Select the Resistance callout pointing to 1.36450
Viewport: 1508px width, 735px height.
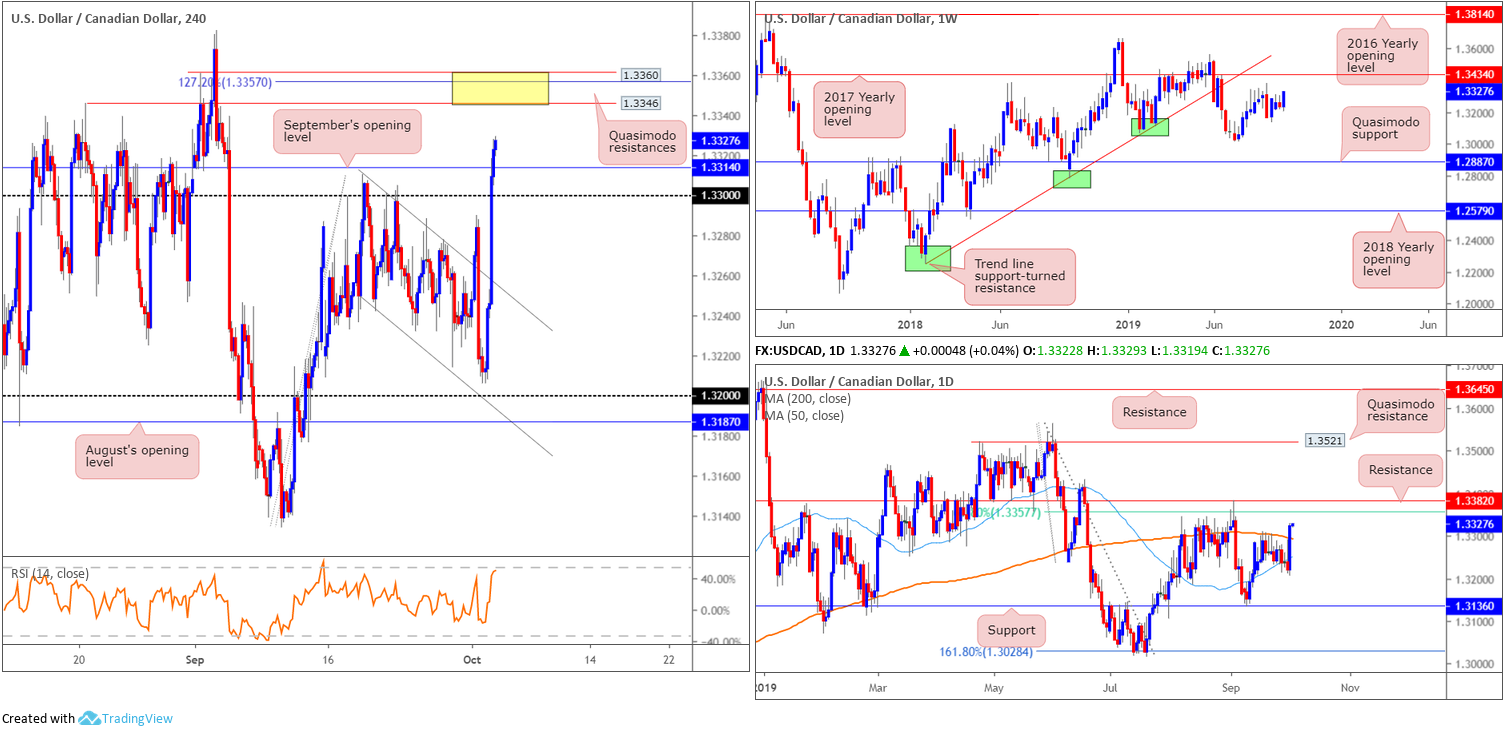[x=1153, y=412]
